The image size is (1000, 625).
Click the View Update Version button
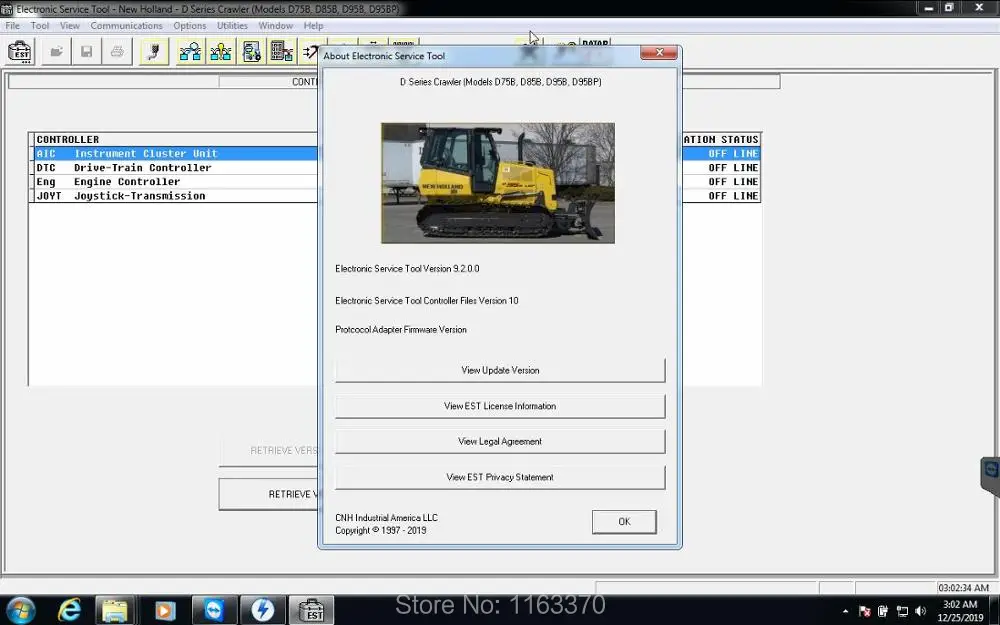click(x=500, y=370)
